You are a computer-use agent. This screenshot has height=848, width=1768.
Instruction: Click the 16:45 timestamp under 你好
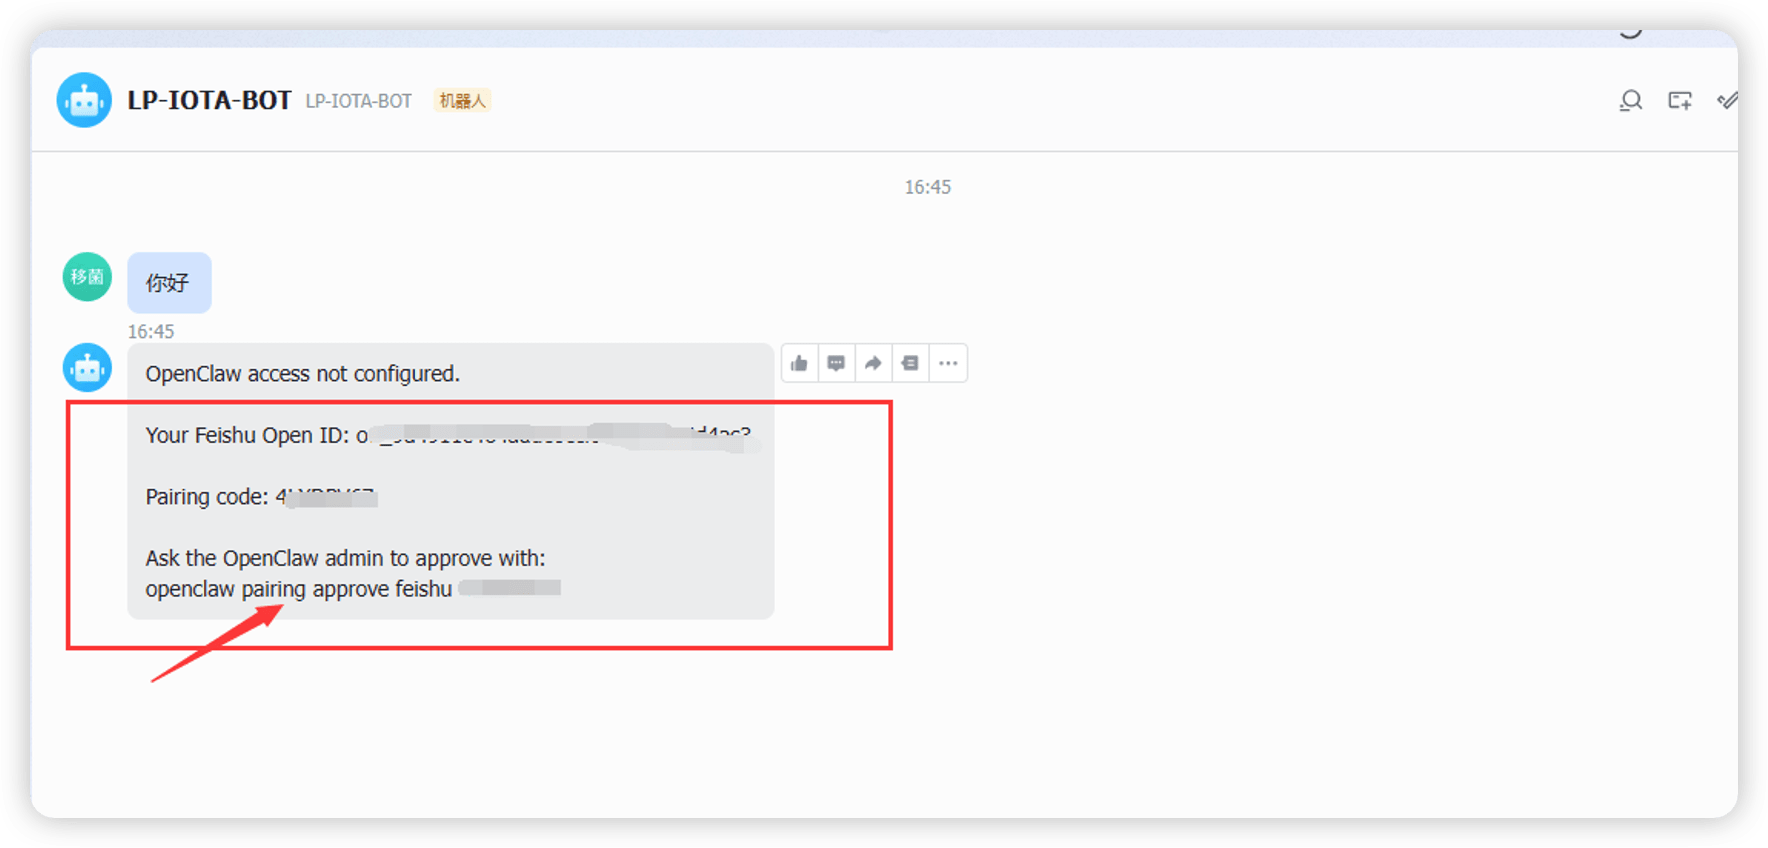pyautogui.click(x=150, y=331)
